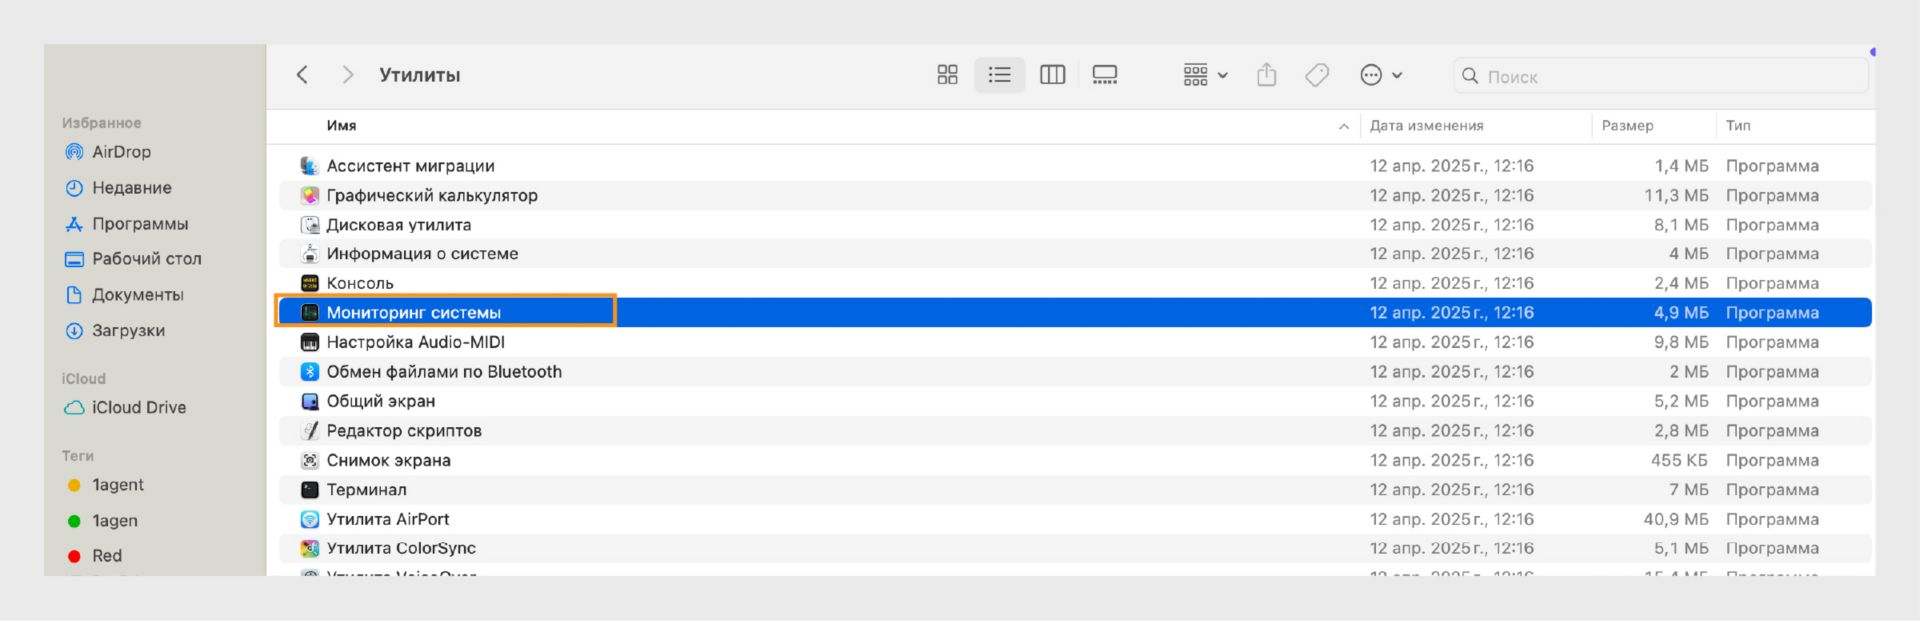Click the red Red tag dot
The height and width of the screenshot is (621, 1920).
tap(74, 556)
